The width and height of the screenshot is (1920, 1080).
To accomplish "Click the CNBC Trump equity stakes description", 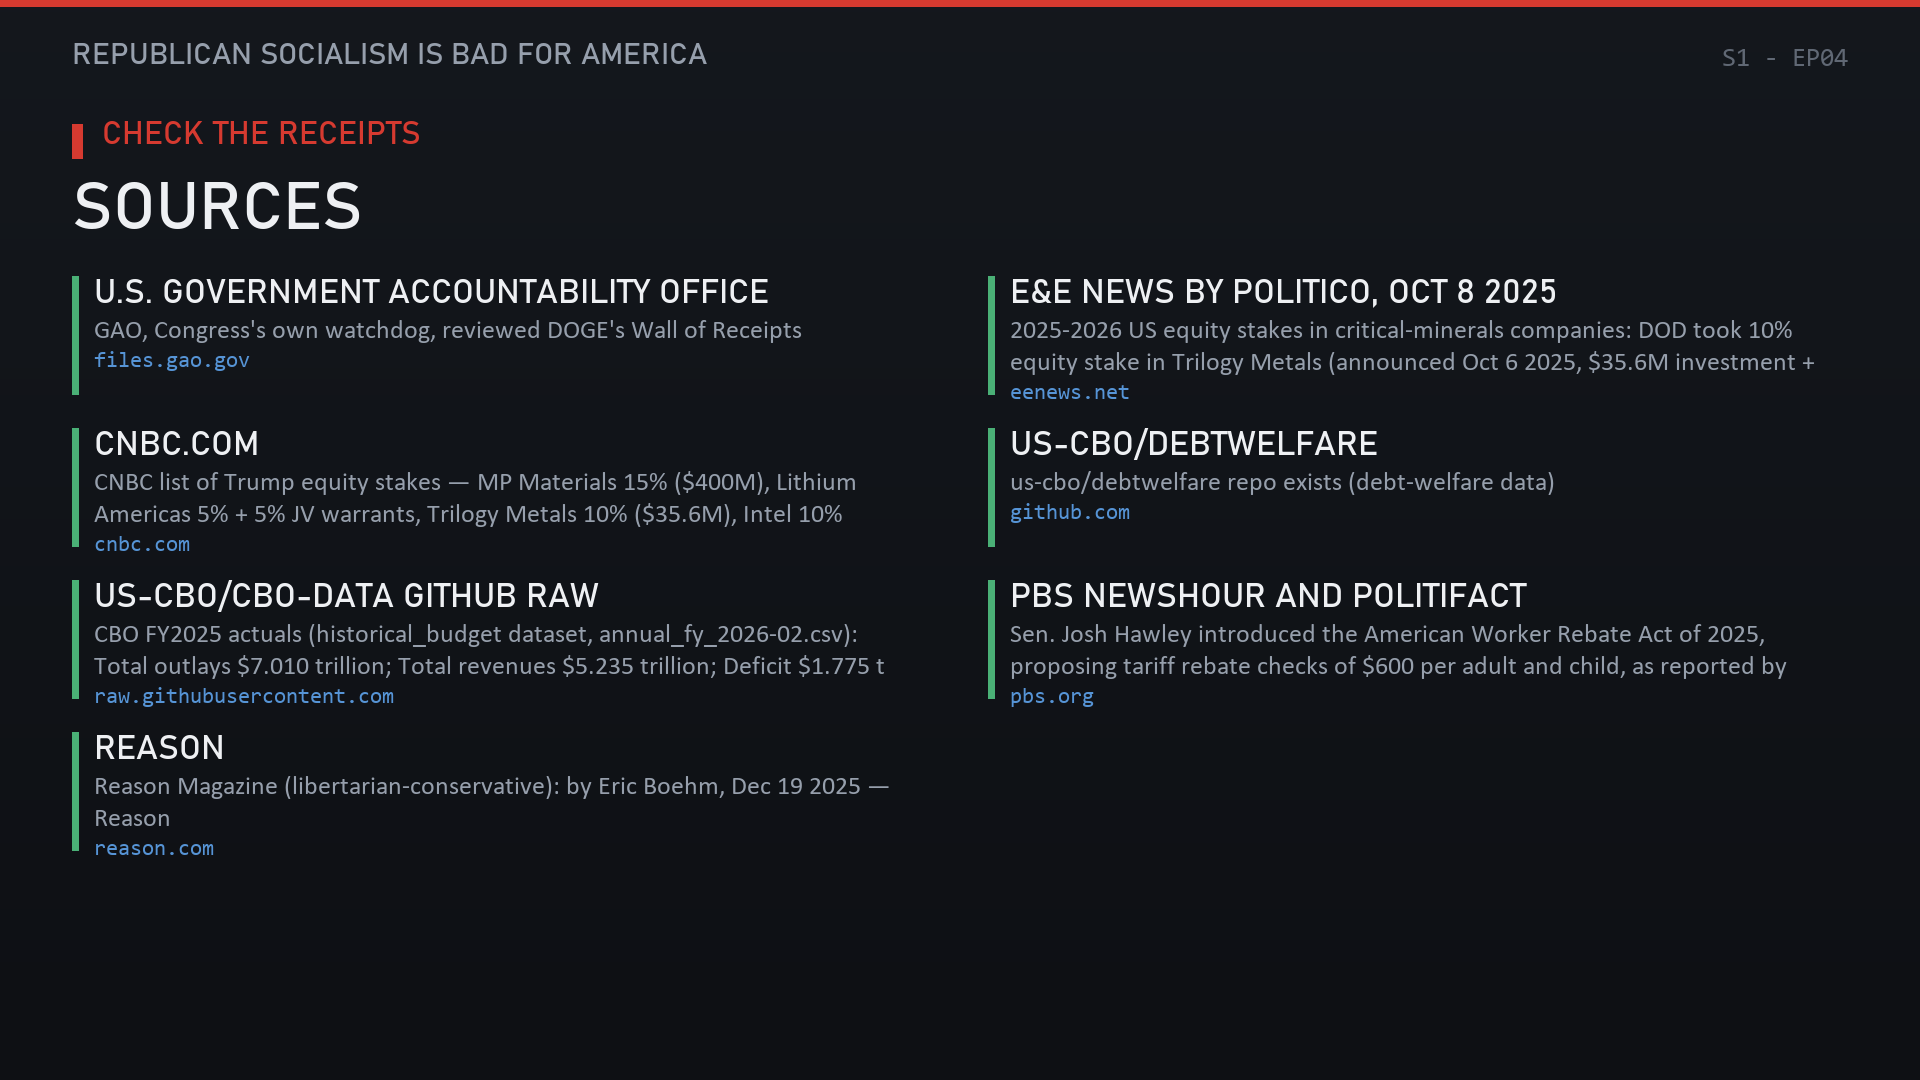I will (475, 498).
